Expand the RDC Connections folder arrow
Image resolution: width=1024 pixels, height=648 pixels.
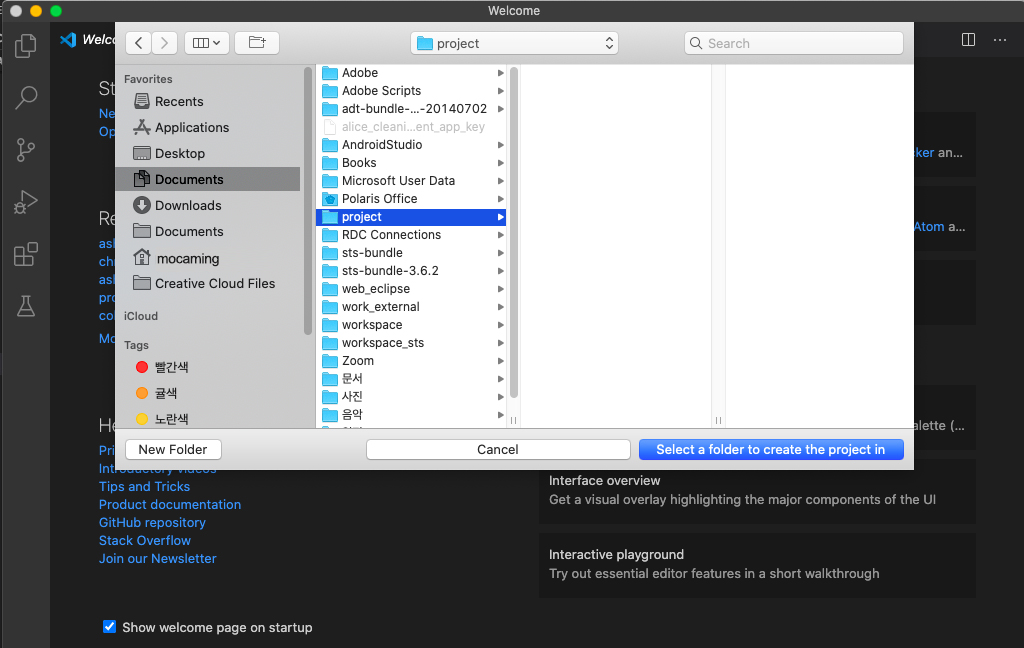point(500,235)
